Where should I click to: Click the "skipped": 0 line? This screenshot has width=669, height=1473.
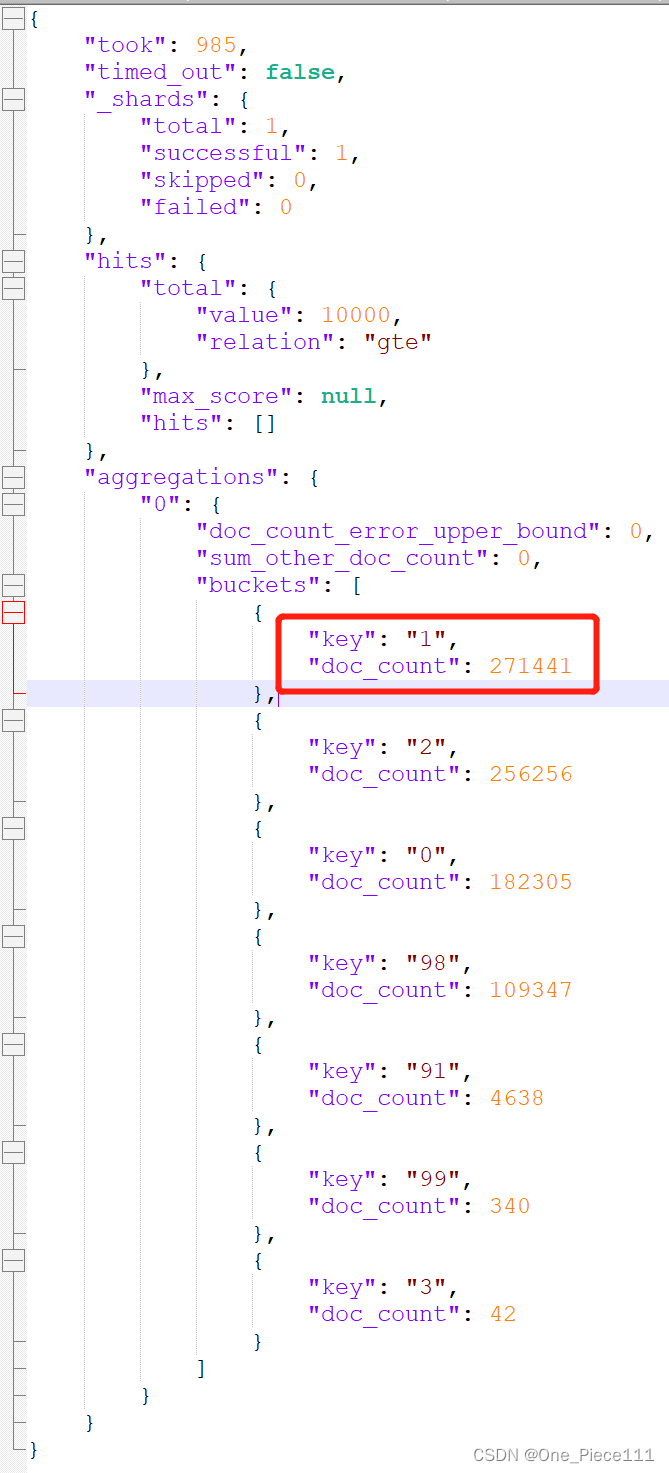tap(229, 180)
